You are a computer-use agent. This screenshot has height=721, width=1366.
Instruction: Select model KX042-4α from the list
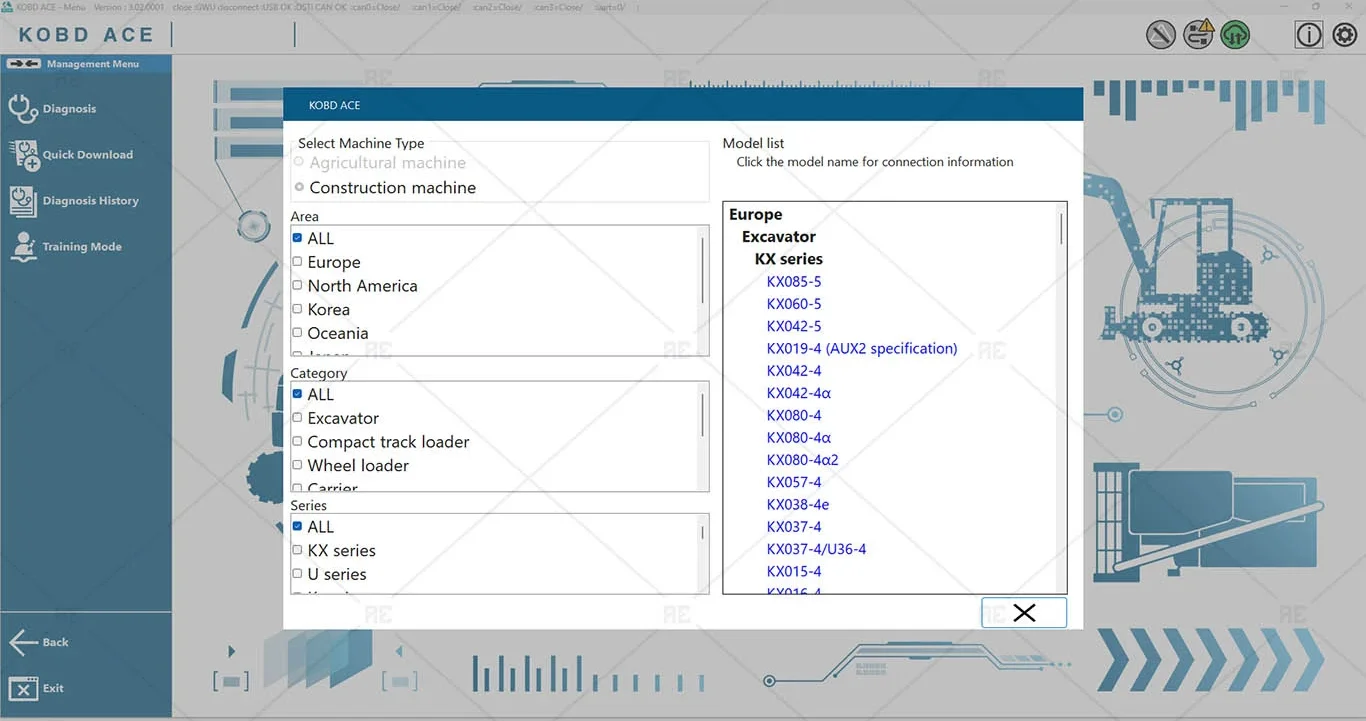tap(799, 393)
